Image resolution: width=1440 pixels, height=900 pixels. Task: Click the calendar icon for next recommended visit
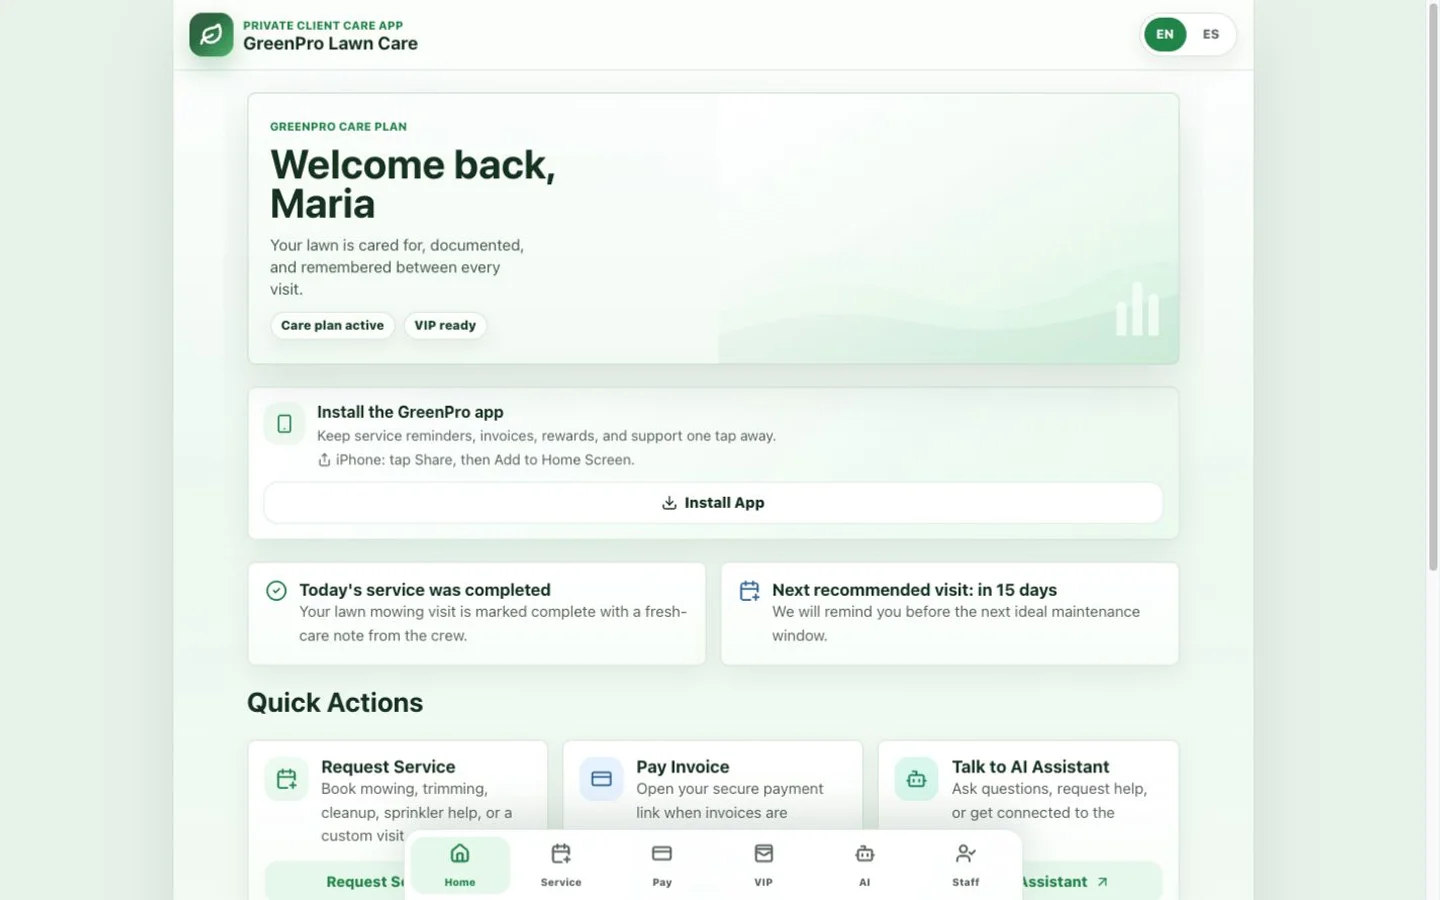[749, 591]
